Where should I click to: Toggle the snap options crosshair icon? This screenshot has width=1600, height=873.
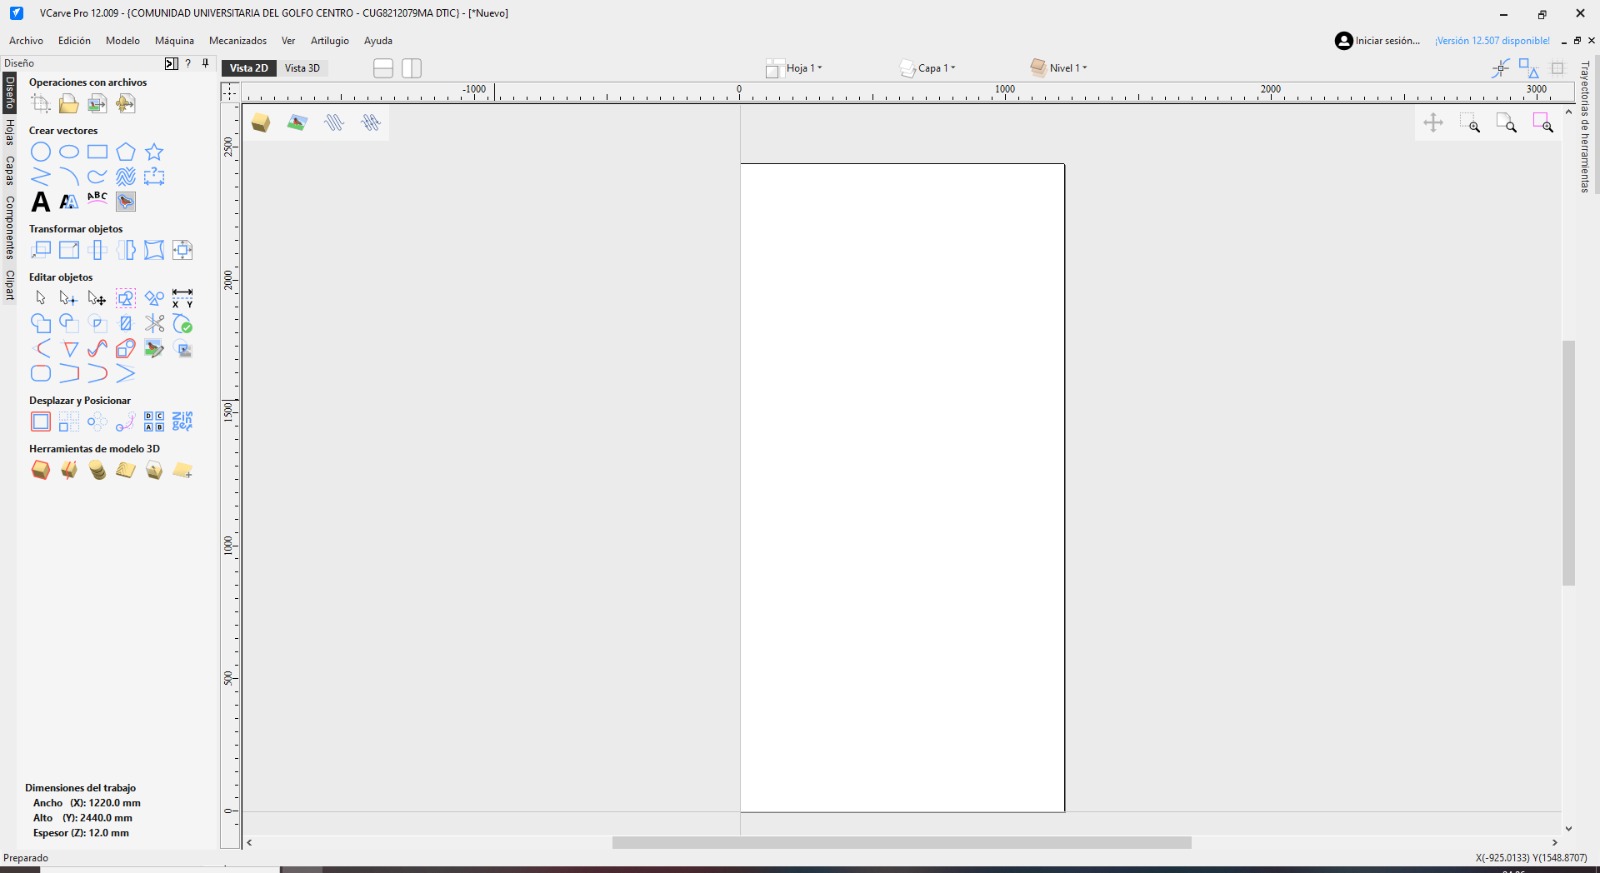coord(1500,68)
